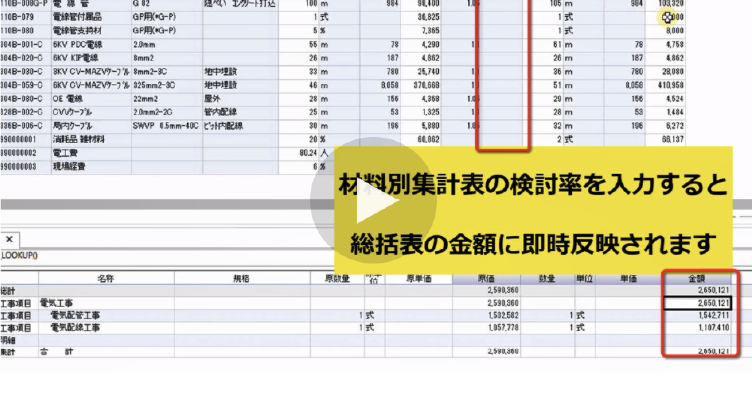The height and width of the screenshot is (398, 752).
Task: Click the 8mm2-3C specification cell
Action: tap(167, 71)
